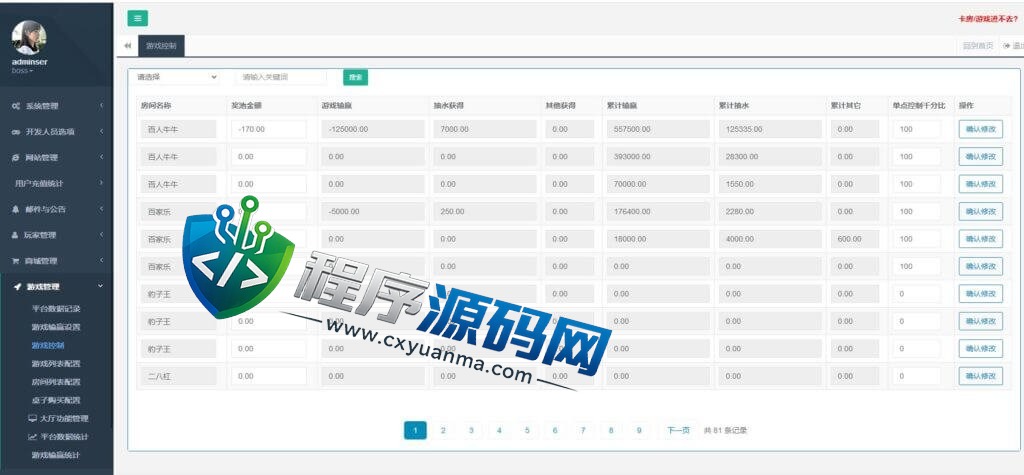Select 游戏控制 in the sidebar submenu
The height and width of the screenshot is (475, 1024).
[48, 345]
